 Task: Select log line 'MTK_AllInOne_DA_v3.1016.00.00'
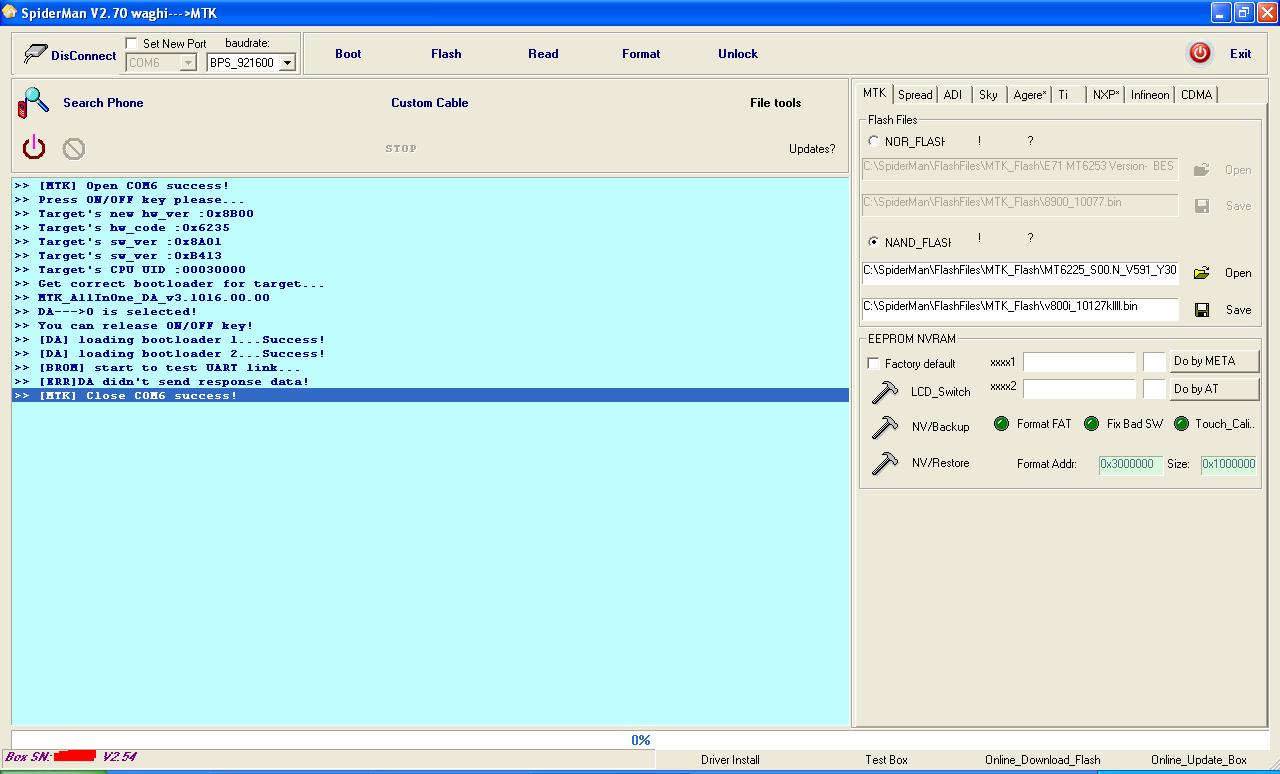pos(430,298)
